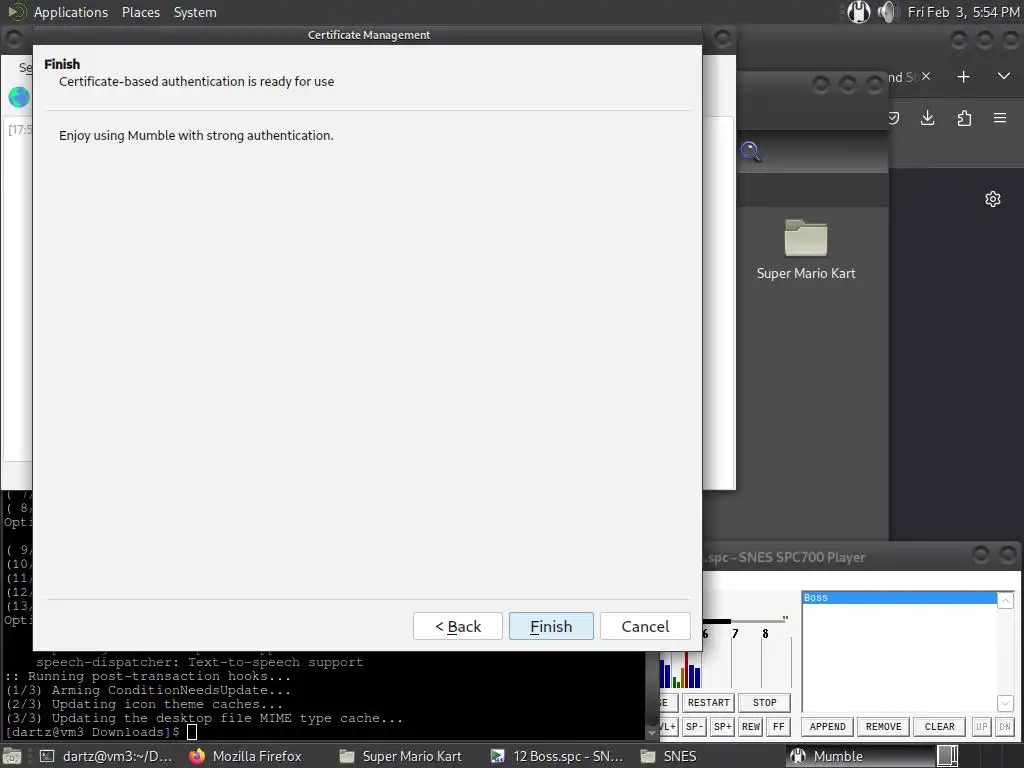Viewport: 1024px width, 768px height.
Task: Click CLEAR in the SPC player playlist
Action: [x=940, y=727]
